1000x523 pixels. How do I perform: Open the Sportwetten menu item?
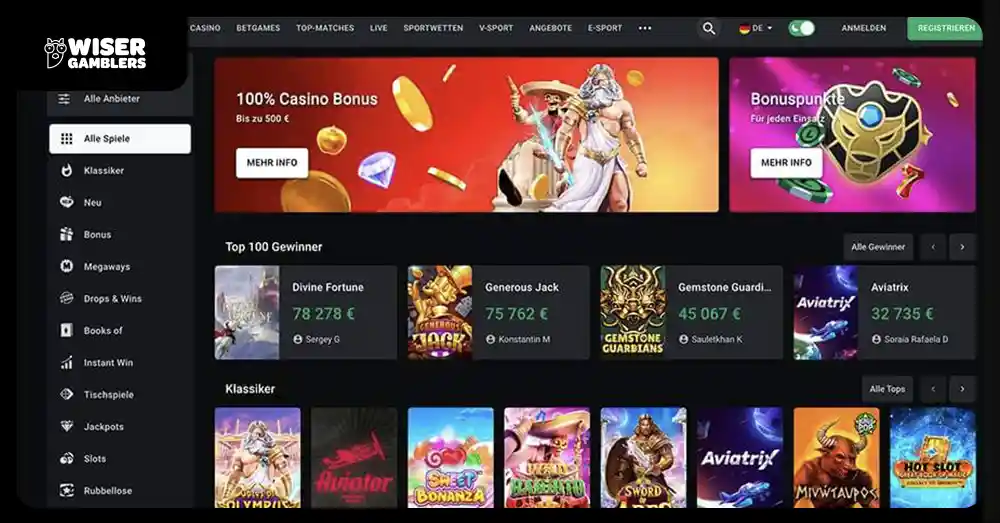pyautogui.click(x=433, y=28)
